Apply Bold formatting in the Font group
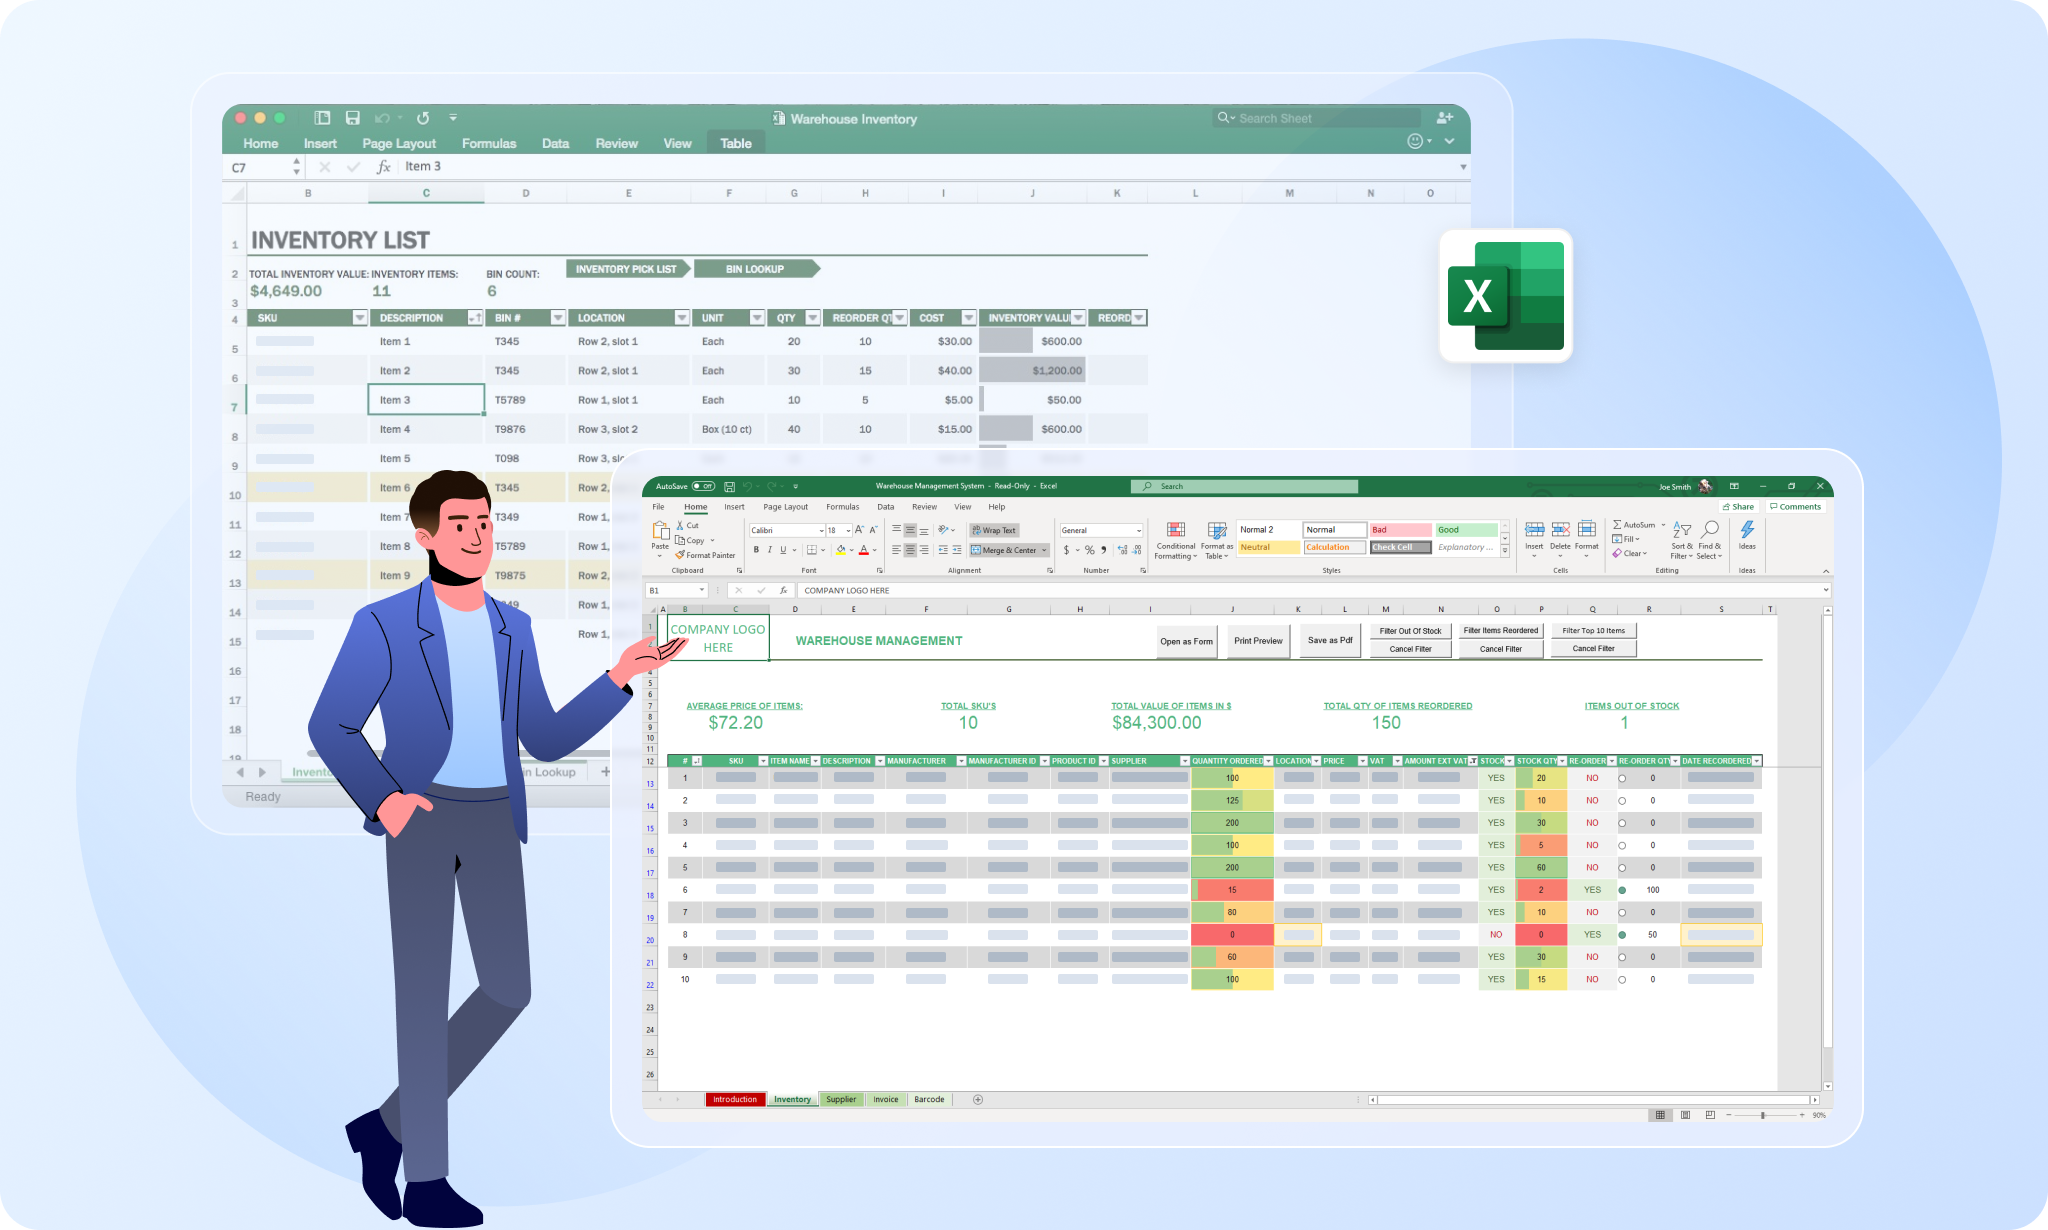This screenshot has height=1230, width=2048. 756,550
